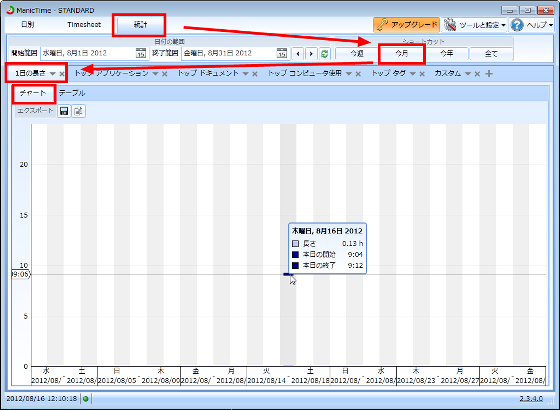Viewport: 560px width, 410px height.
Task: Click the green refresh icon
Action: (324, 54)
